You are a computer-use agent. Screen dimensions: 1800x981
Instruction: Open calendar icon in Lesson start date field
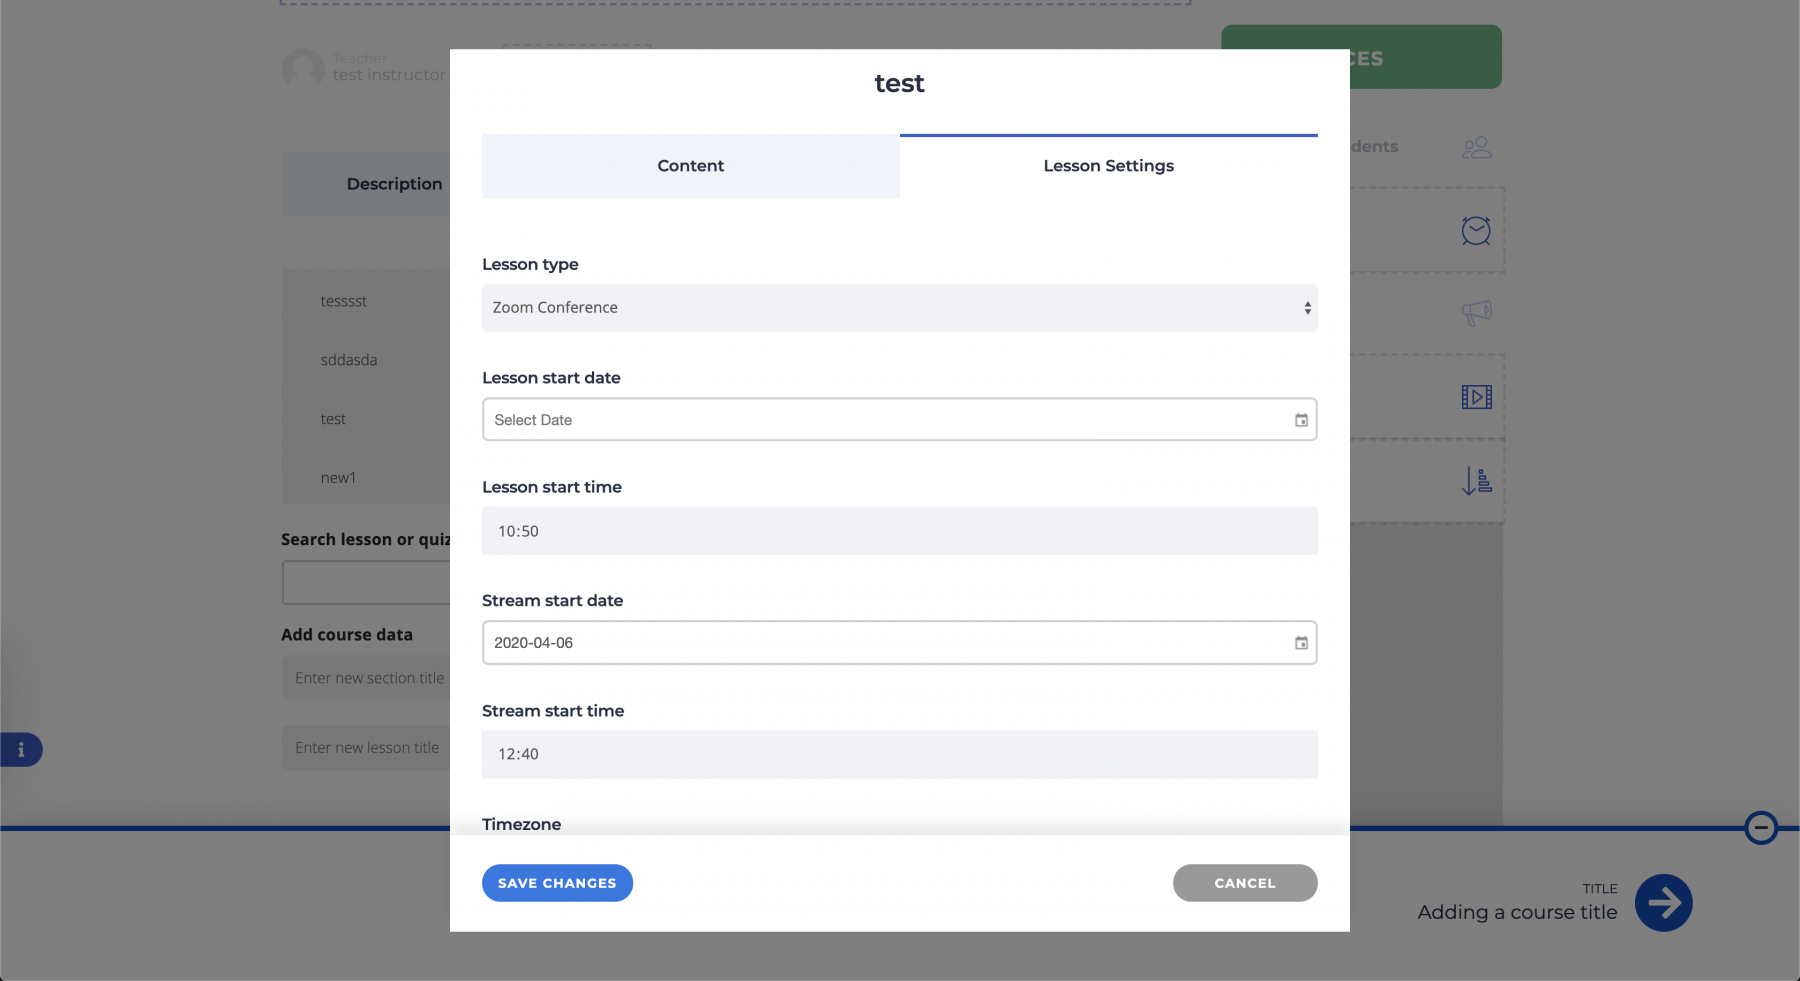[1301, 420]
